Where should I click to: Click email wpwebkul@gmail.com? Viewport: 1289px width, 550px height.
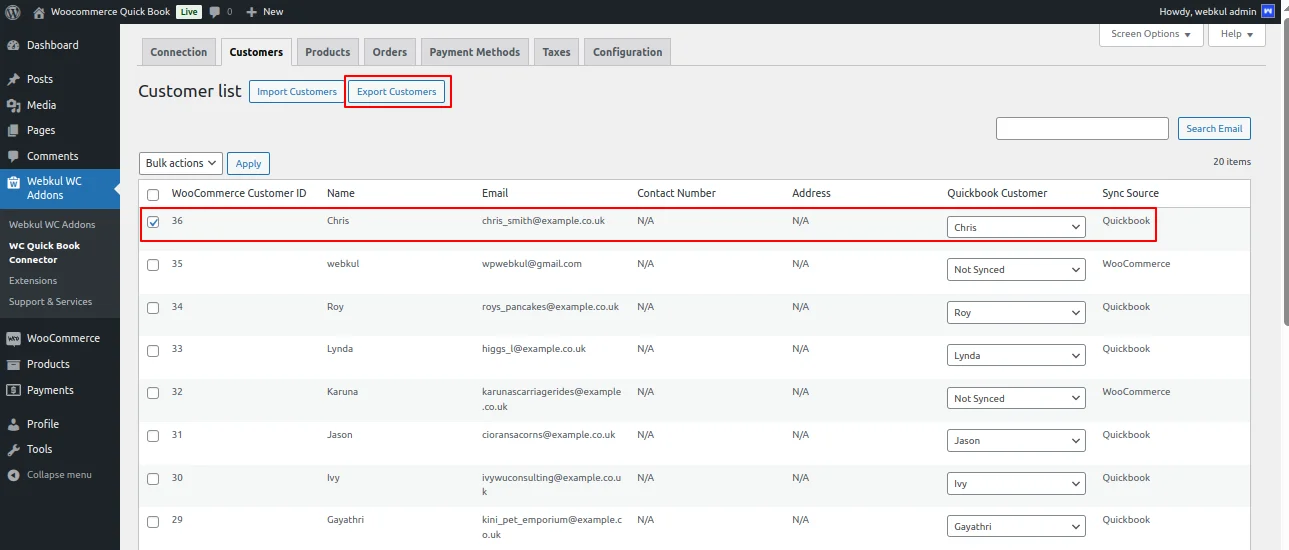532,264
